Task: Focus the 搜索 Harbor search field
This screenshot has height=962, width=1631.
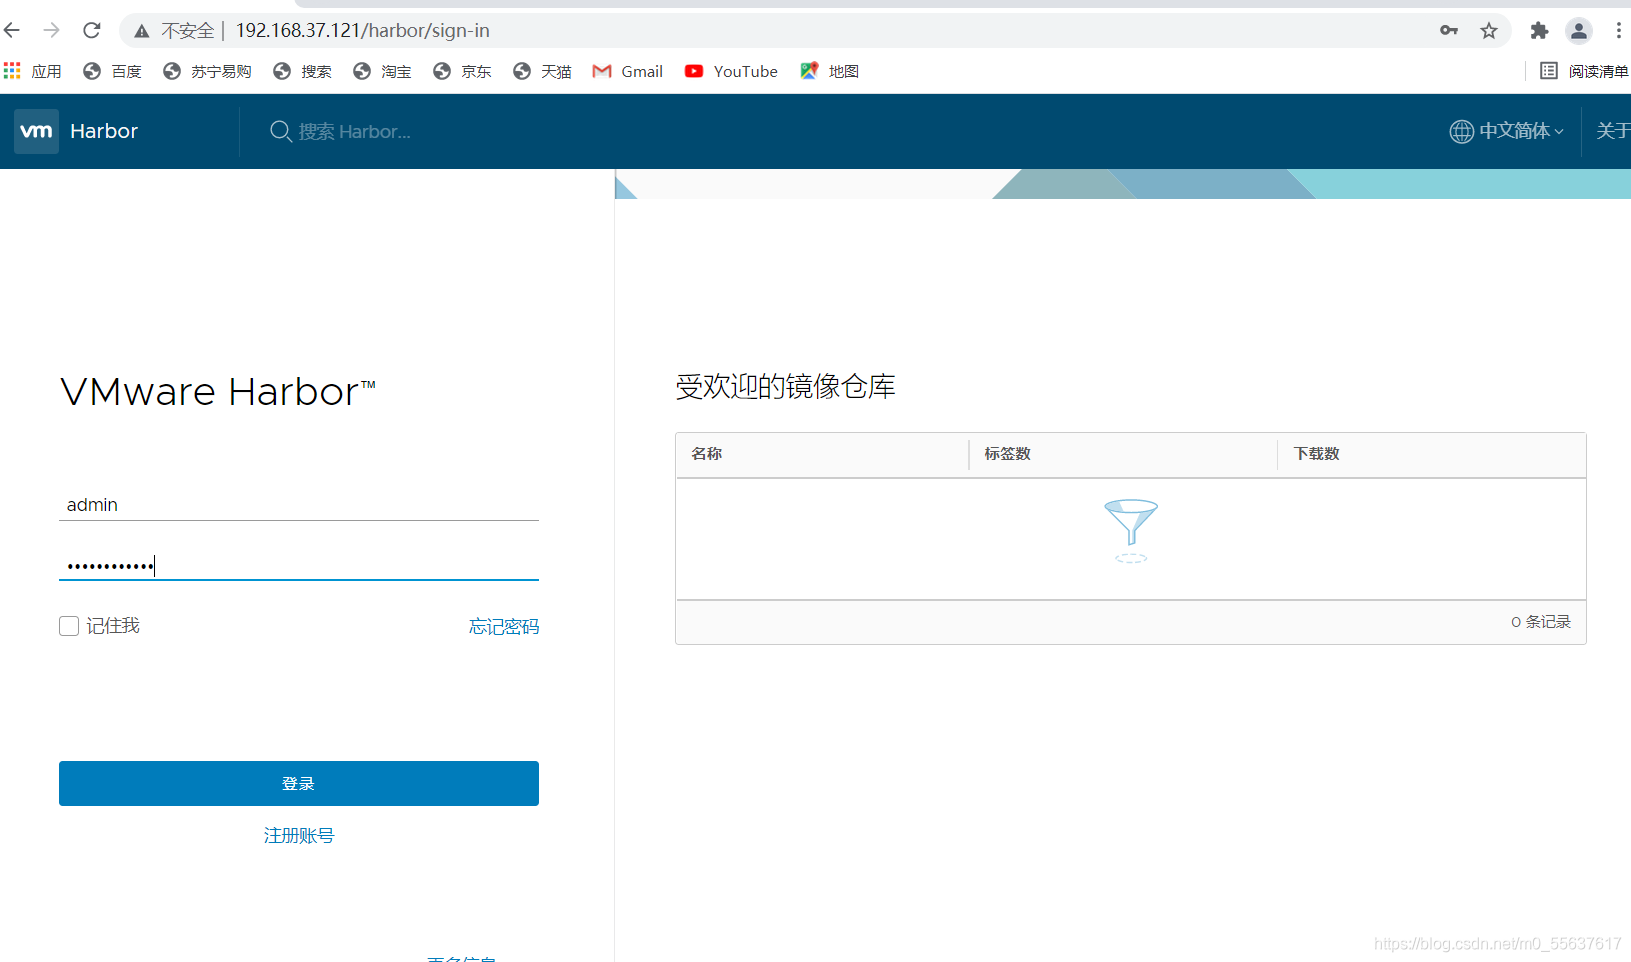Action: pos(354,131)
